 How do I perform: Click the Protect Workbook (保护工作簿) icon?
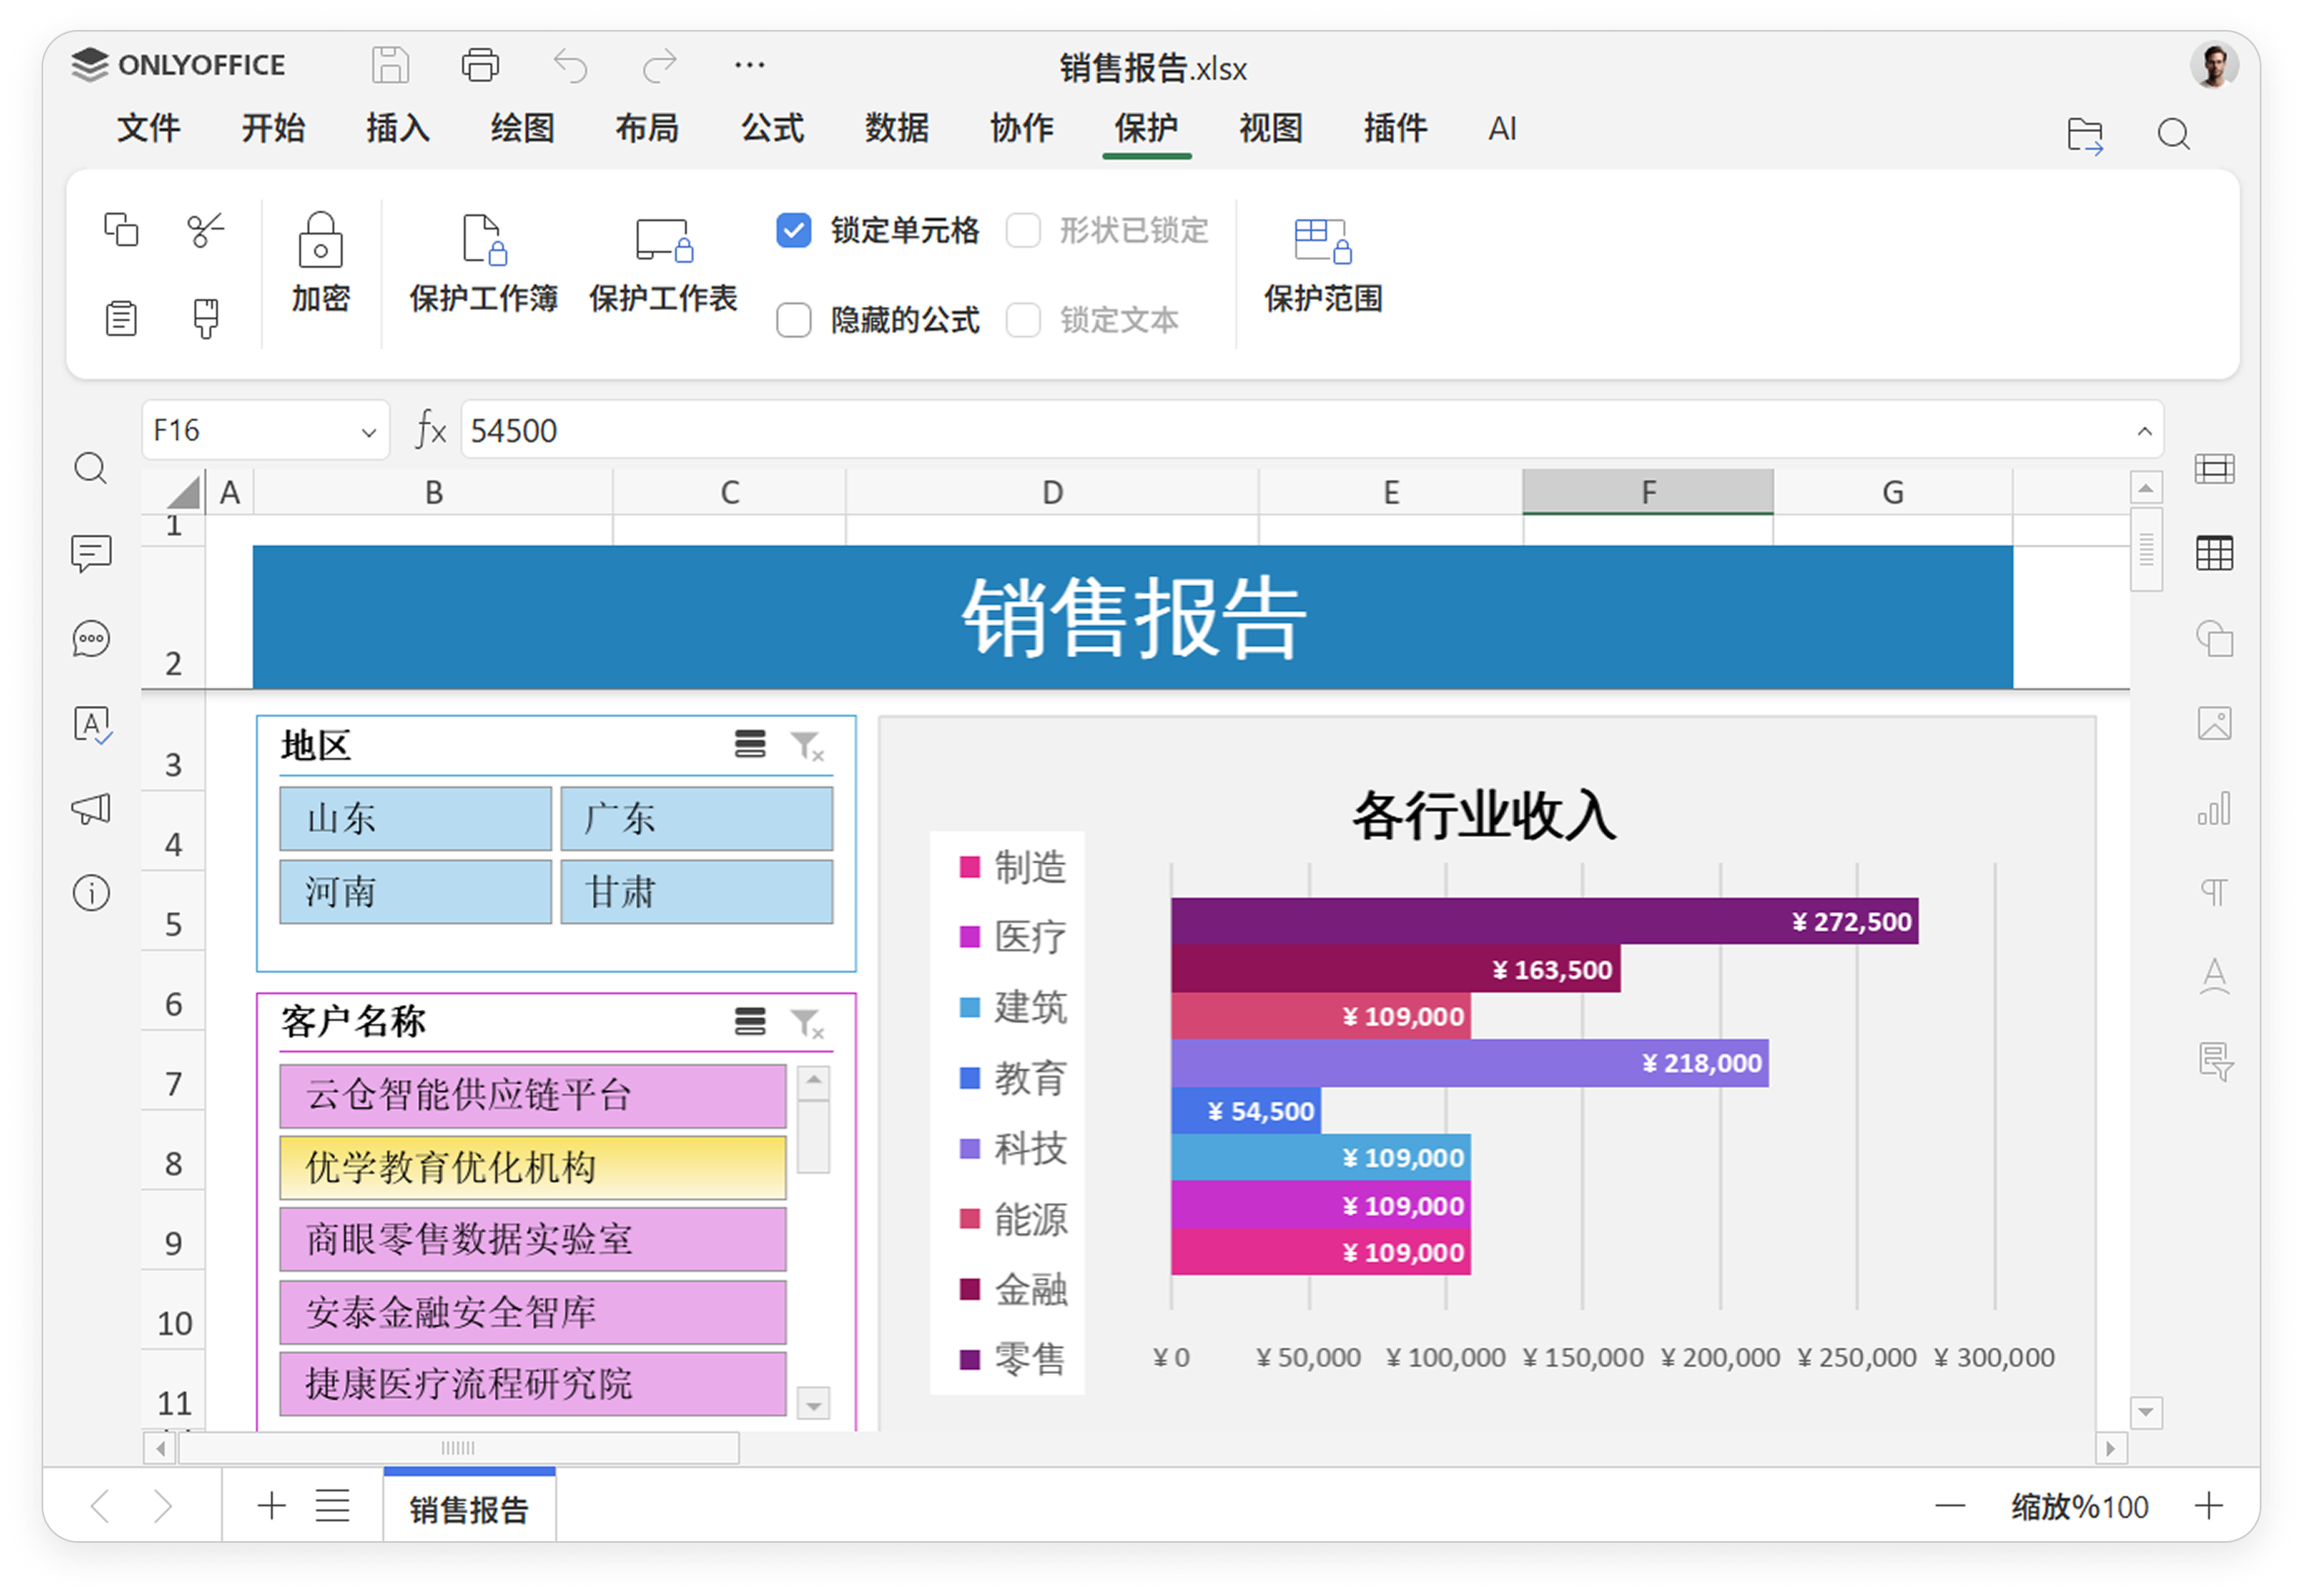pyautogui.click(x=484, y=240)
